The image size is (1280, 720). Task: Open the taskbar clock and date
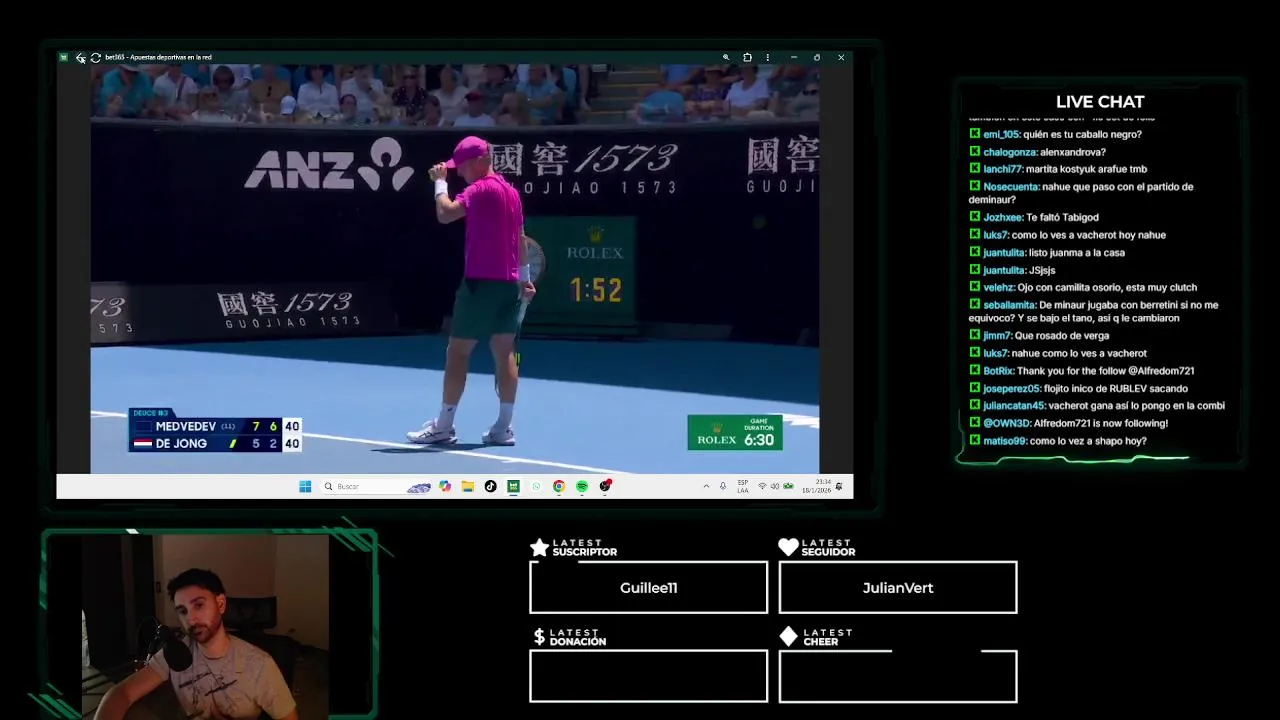pyautogui.click(x=819, y=487)
